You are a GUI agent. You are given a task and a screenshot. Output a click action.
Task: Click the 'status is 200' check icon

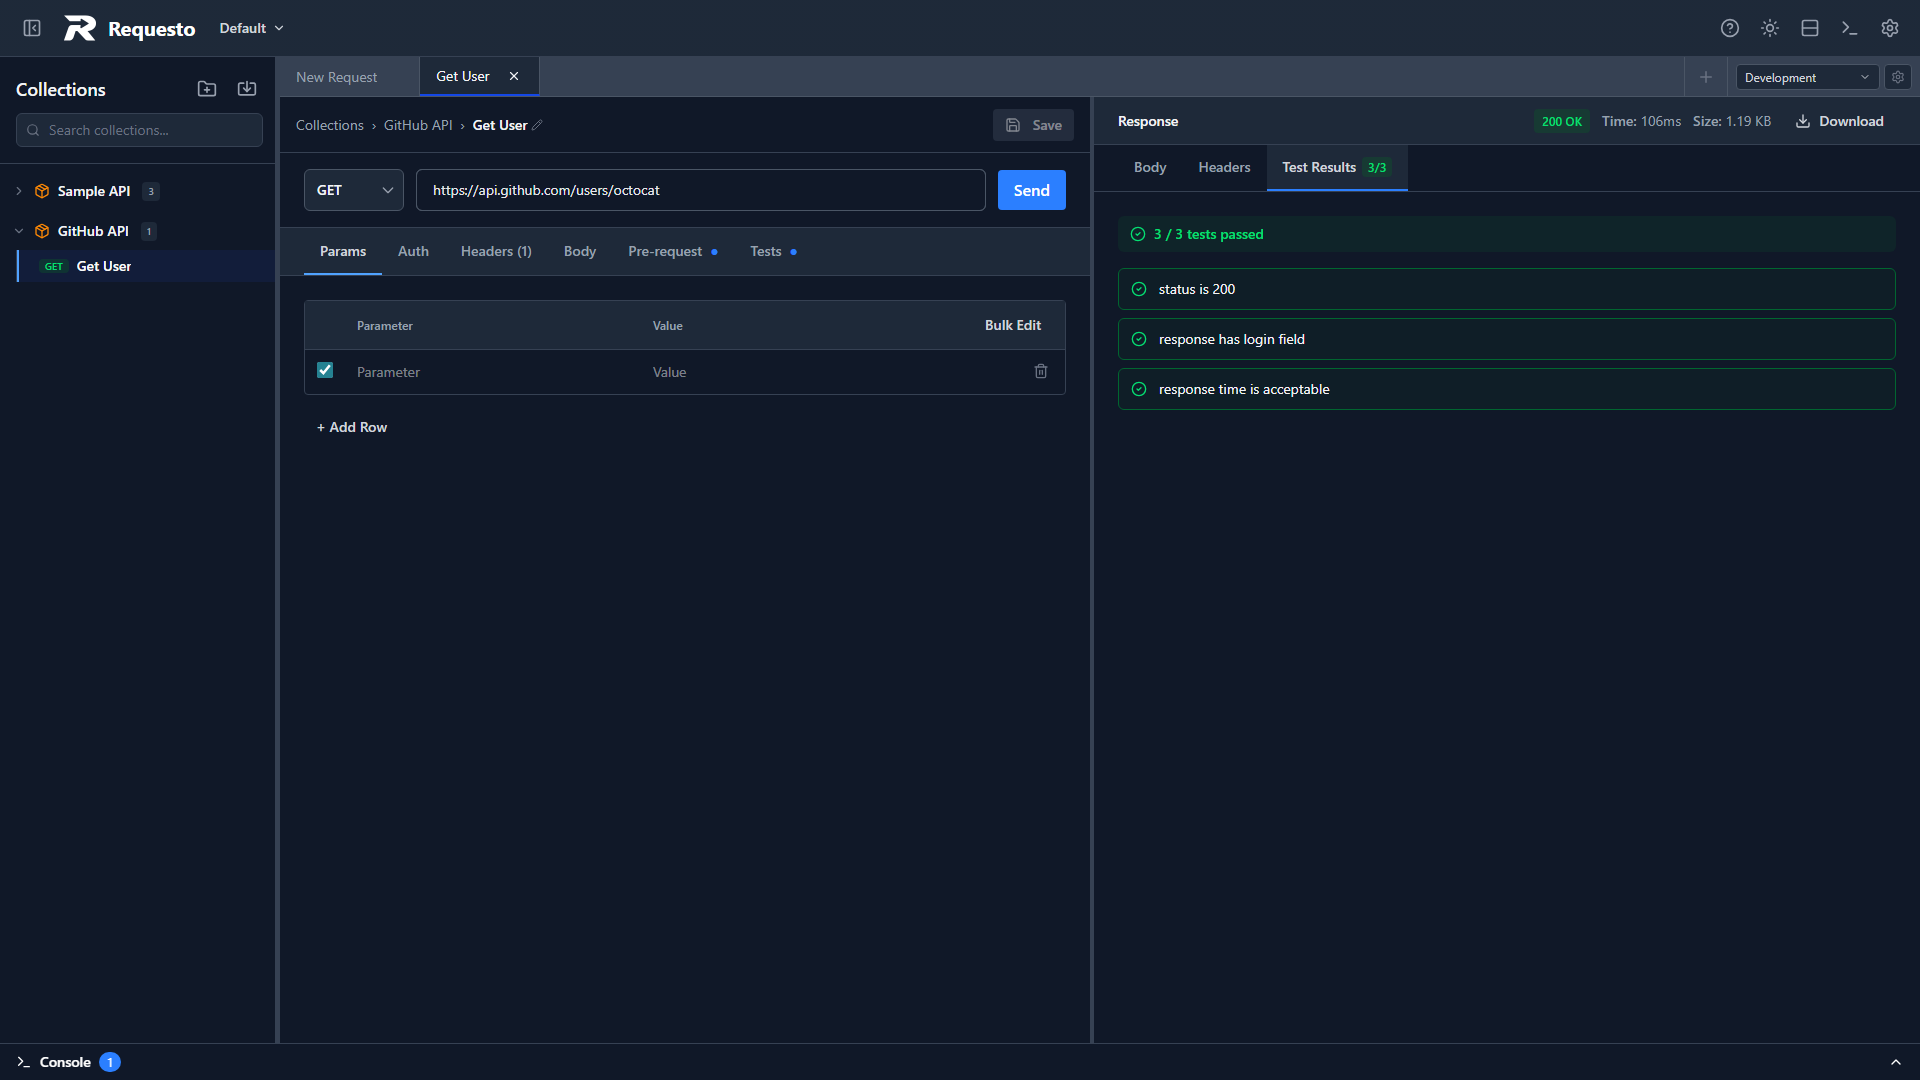point(1139,289)
